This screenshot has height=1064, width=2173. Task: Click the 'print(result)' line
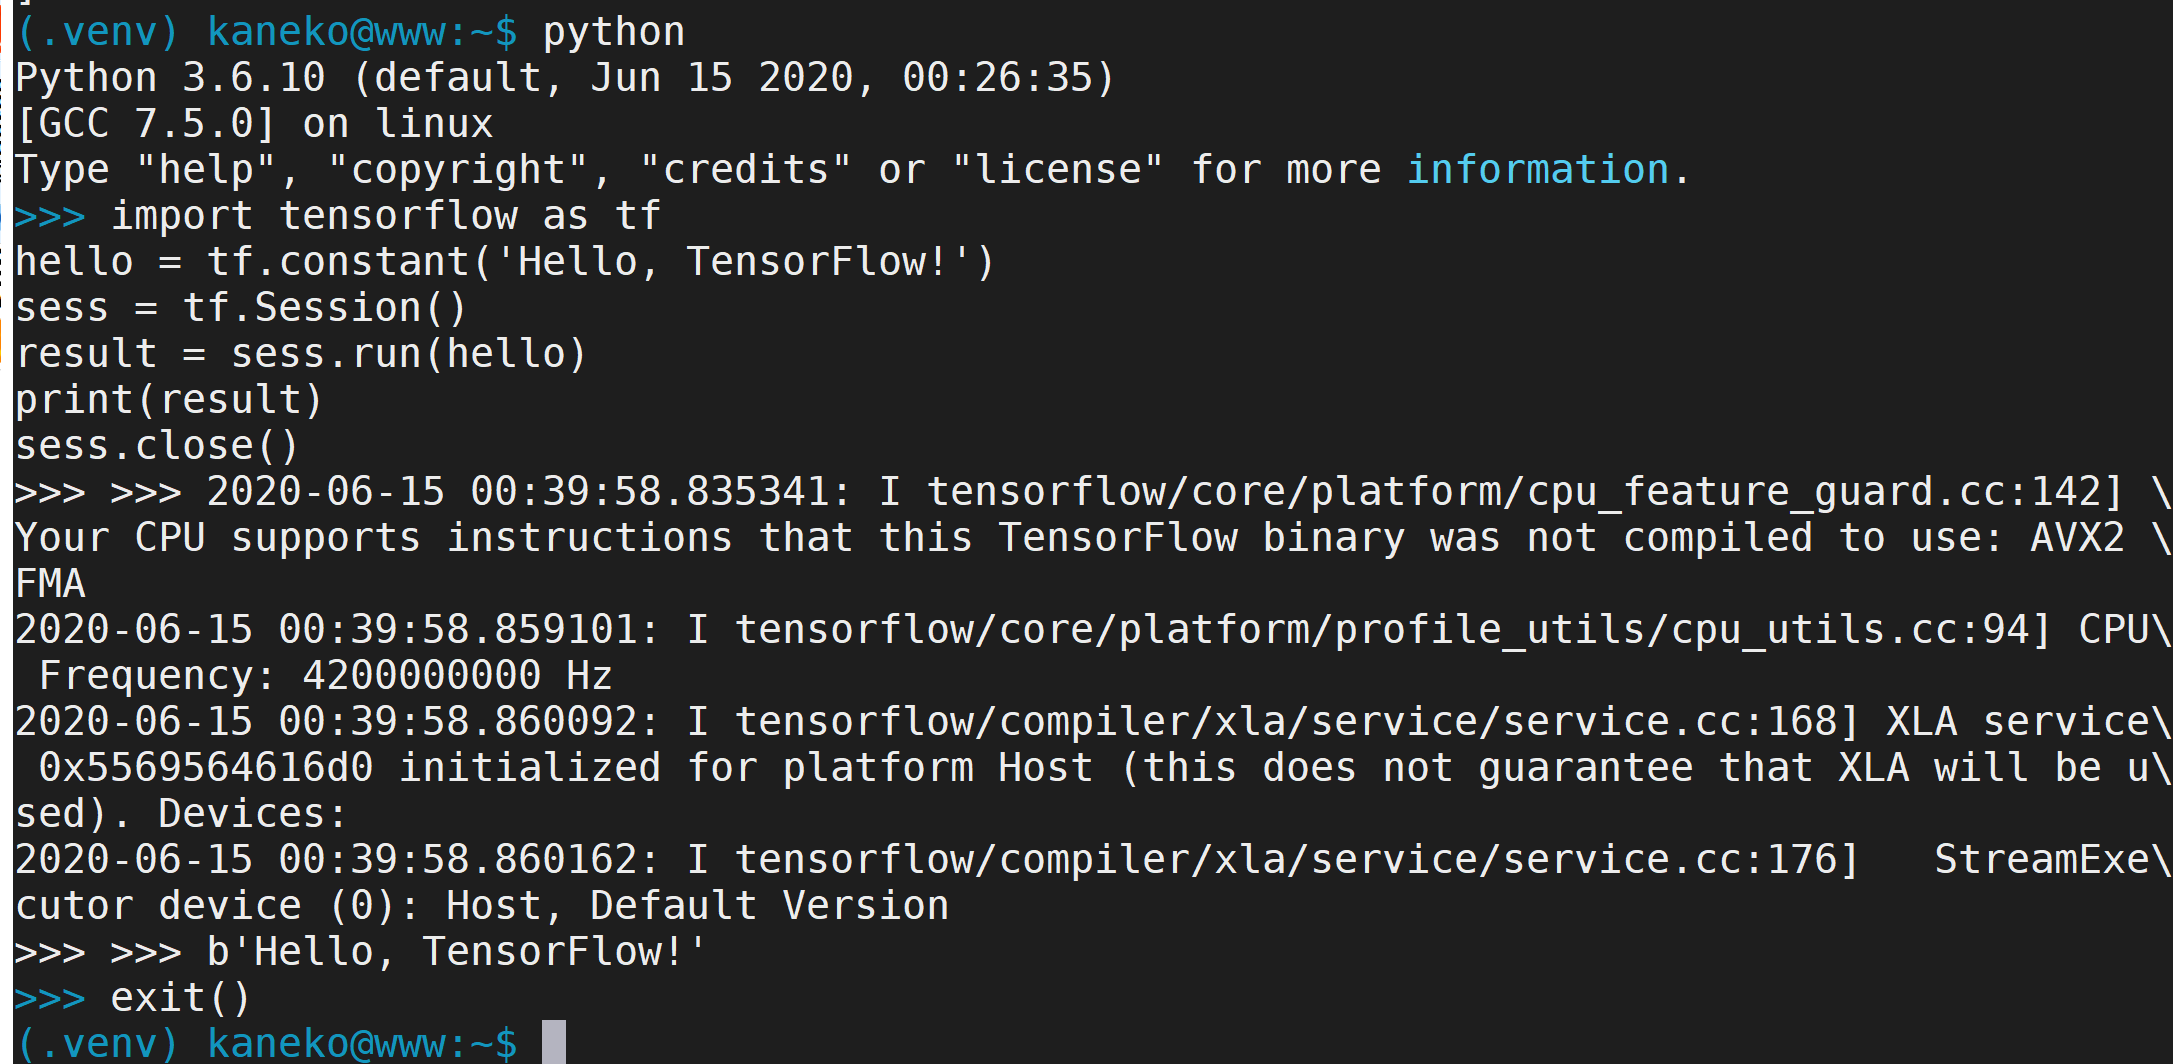(x=169, y=399)
